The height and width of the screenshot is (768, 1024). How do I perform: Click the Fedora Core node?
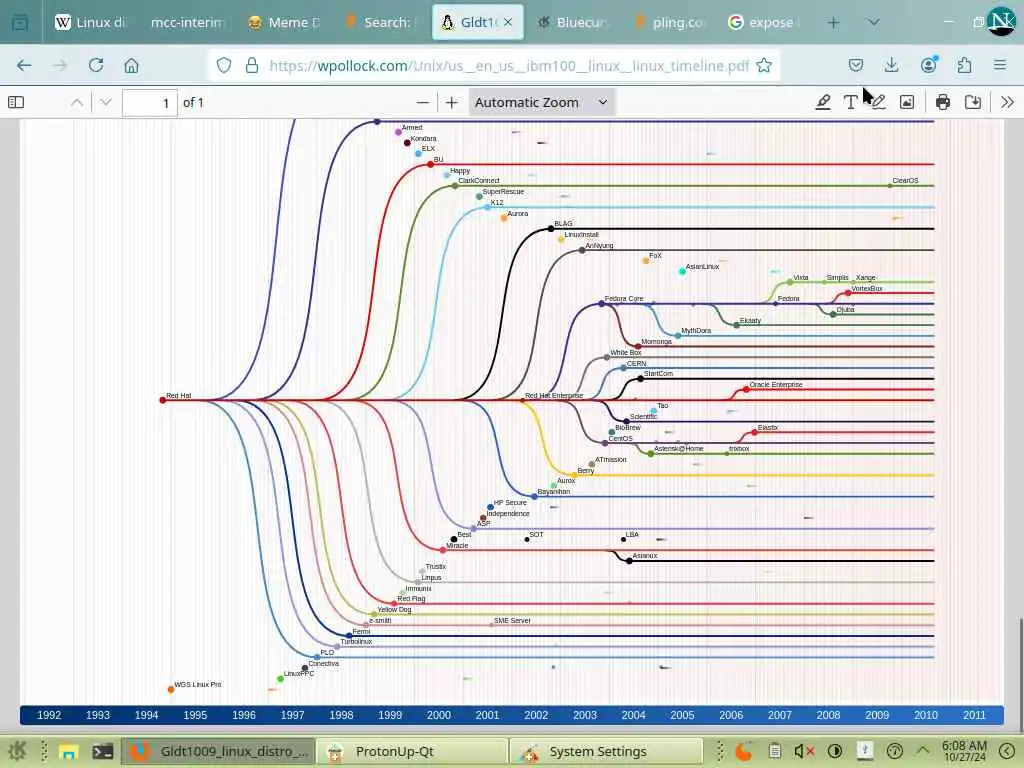click(x=601, y=304)
